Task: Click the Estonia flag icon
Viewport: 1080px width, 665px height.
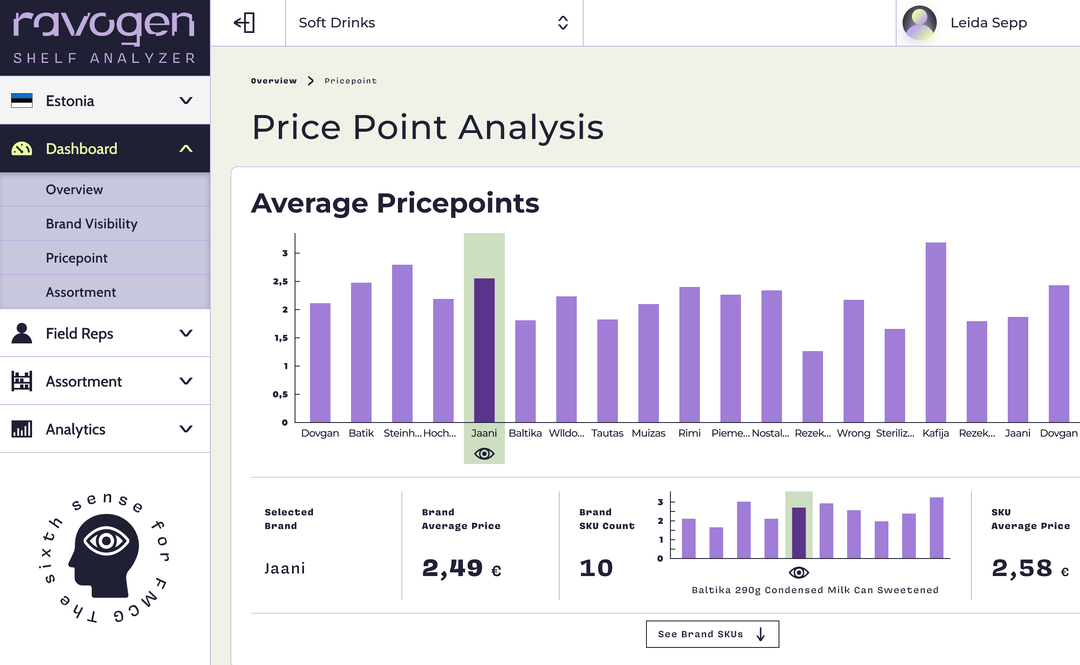Action: coord(22,101)
